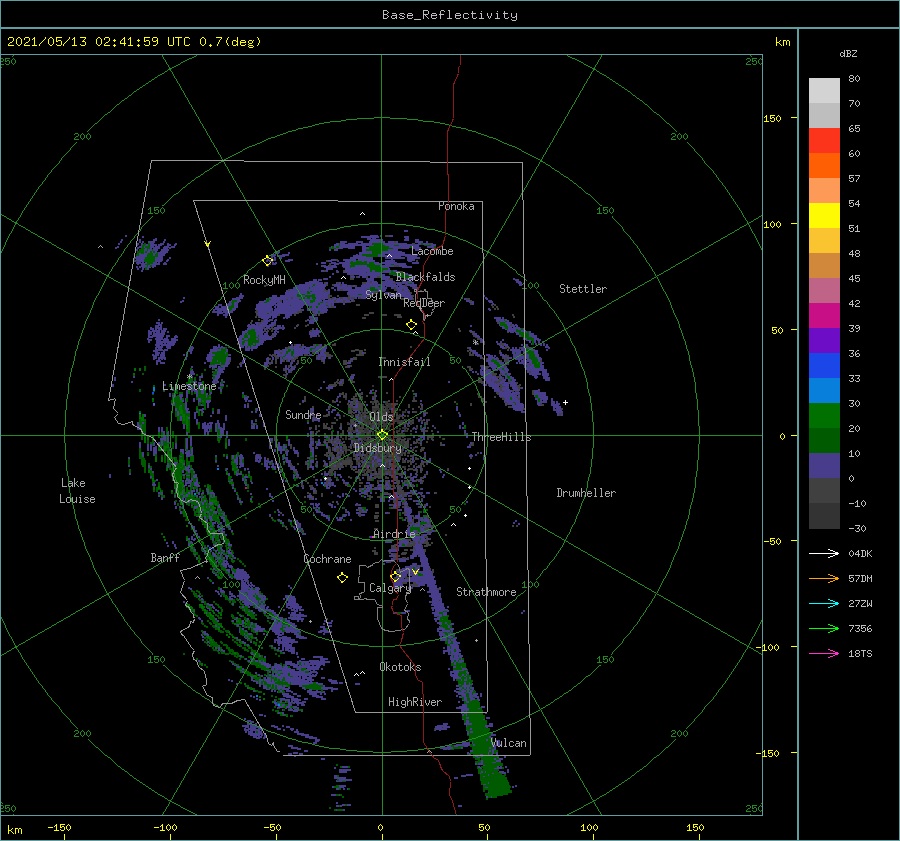Click the blue 36 dBZ color swatch
This screenshot has width=900, height=841.
point(824,366)
